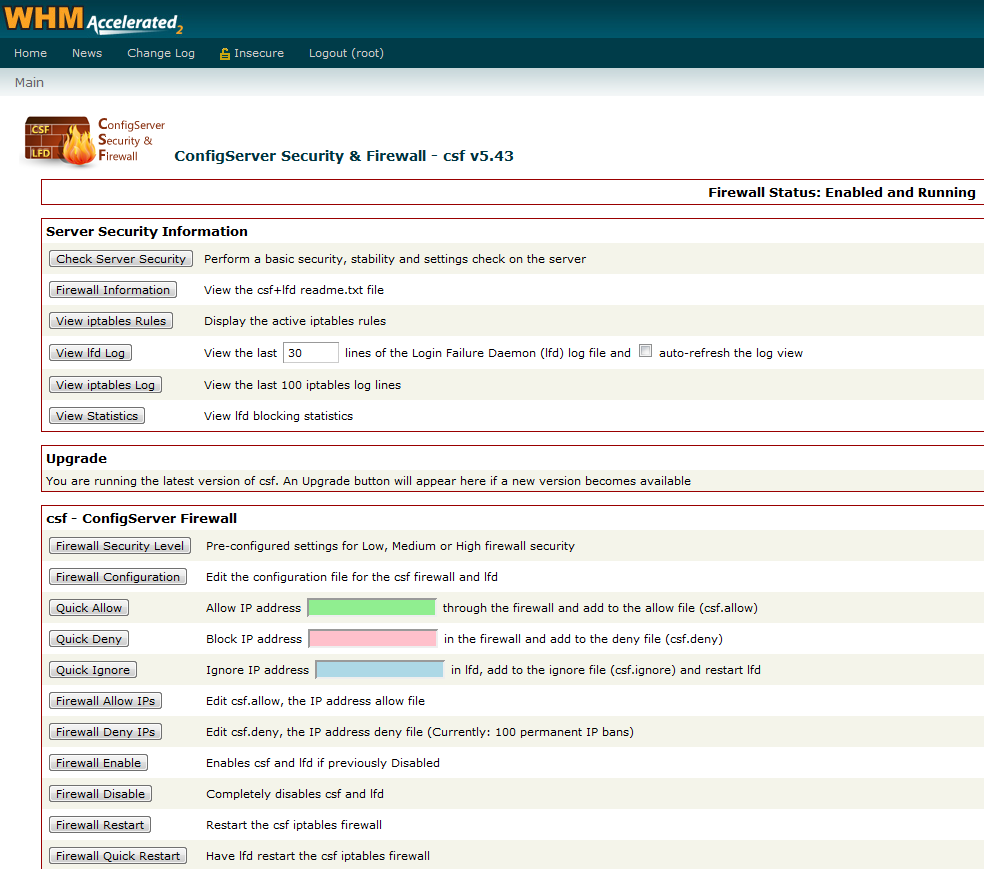
Task: Click the green Allow IP address field
Action: tap(372, 607)
